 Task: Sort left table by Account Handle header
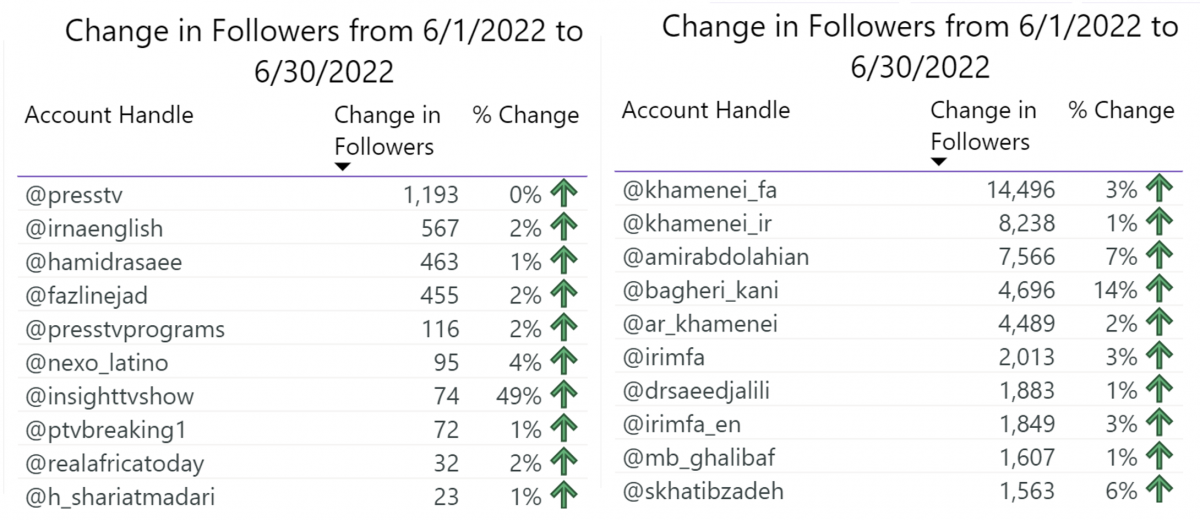click(x=109, y=115)
